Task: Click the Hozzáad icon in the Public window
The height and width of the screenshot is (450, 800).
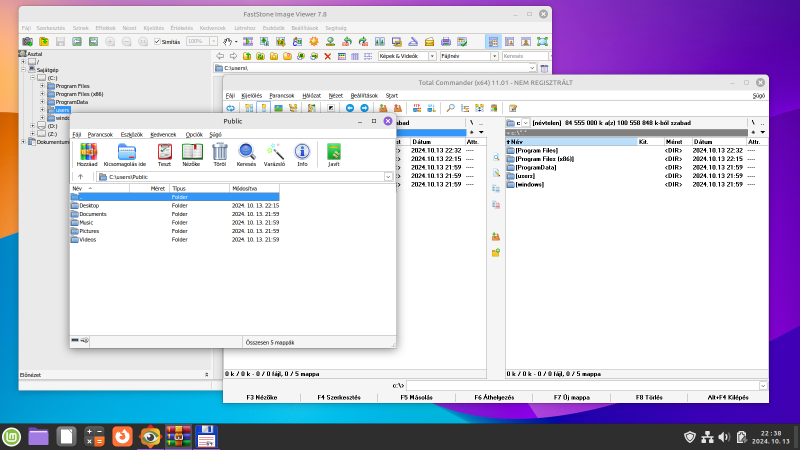Action: 87,155
